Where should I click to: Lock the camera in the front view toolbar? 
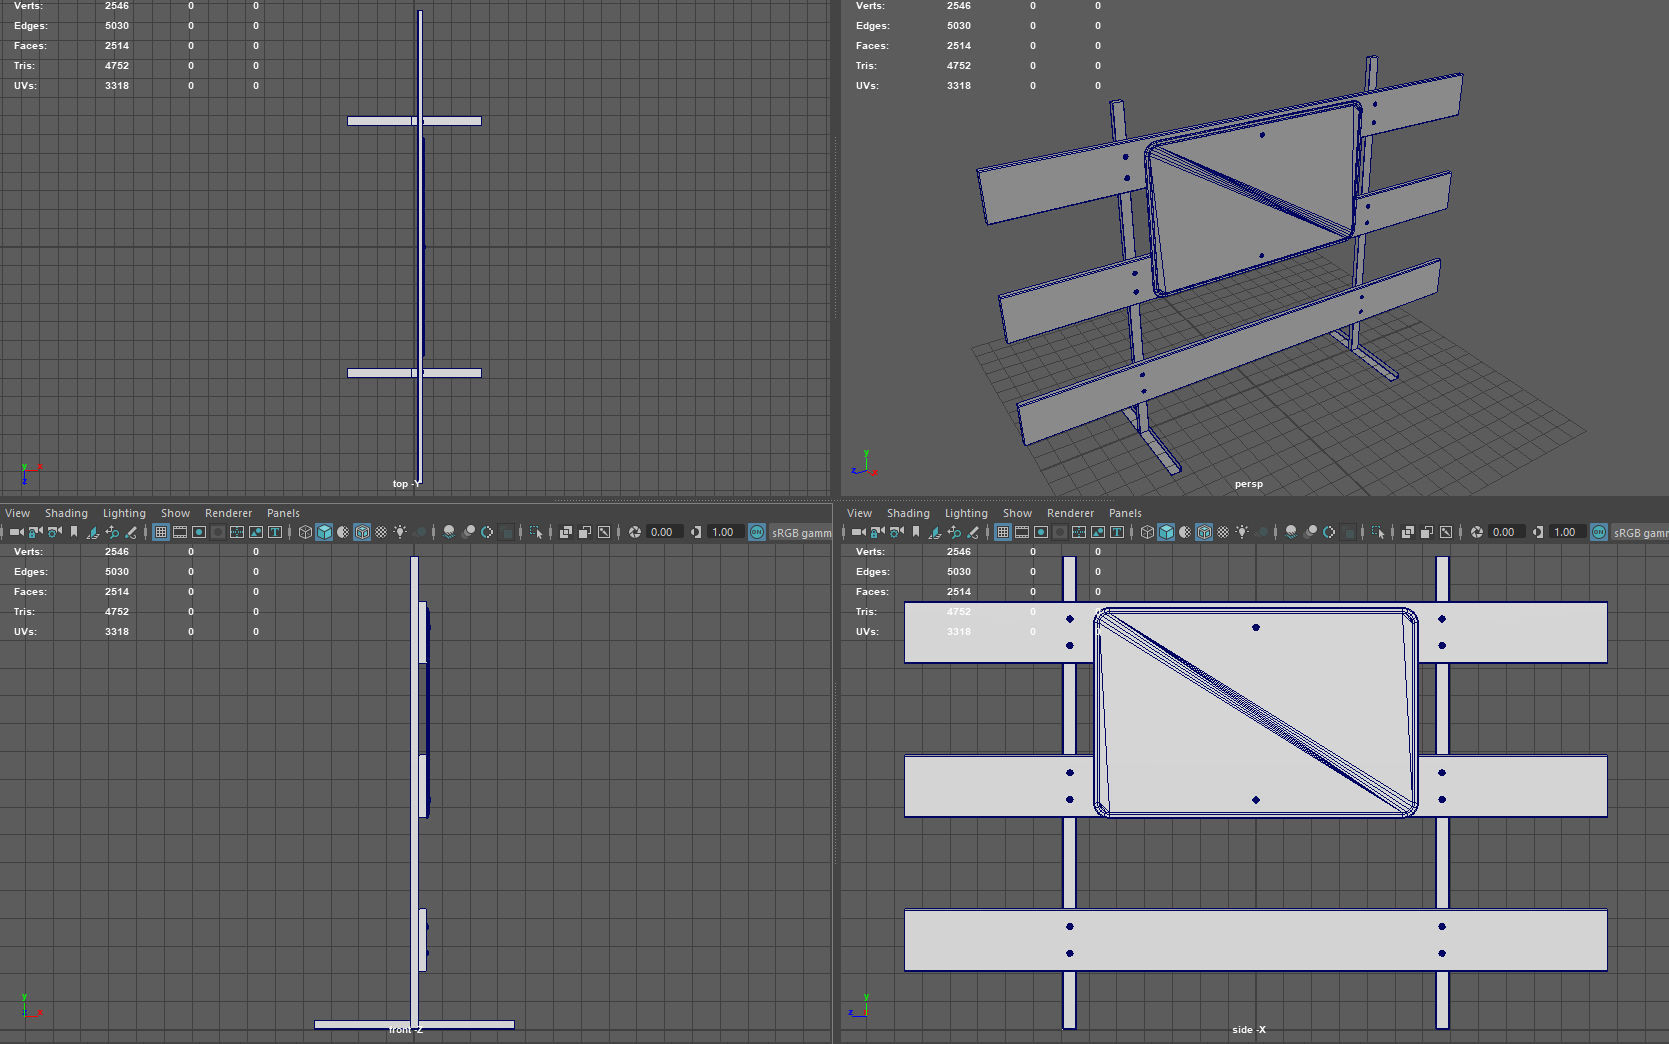tap(35, 532)
